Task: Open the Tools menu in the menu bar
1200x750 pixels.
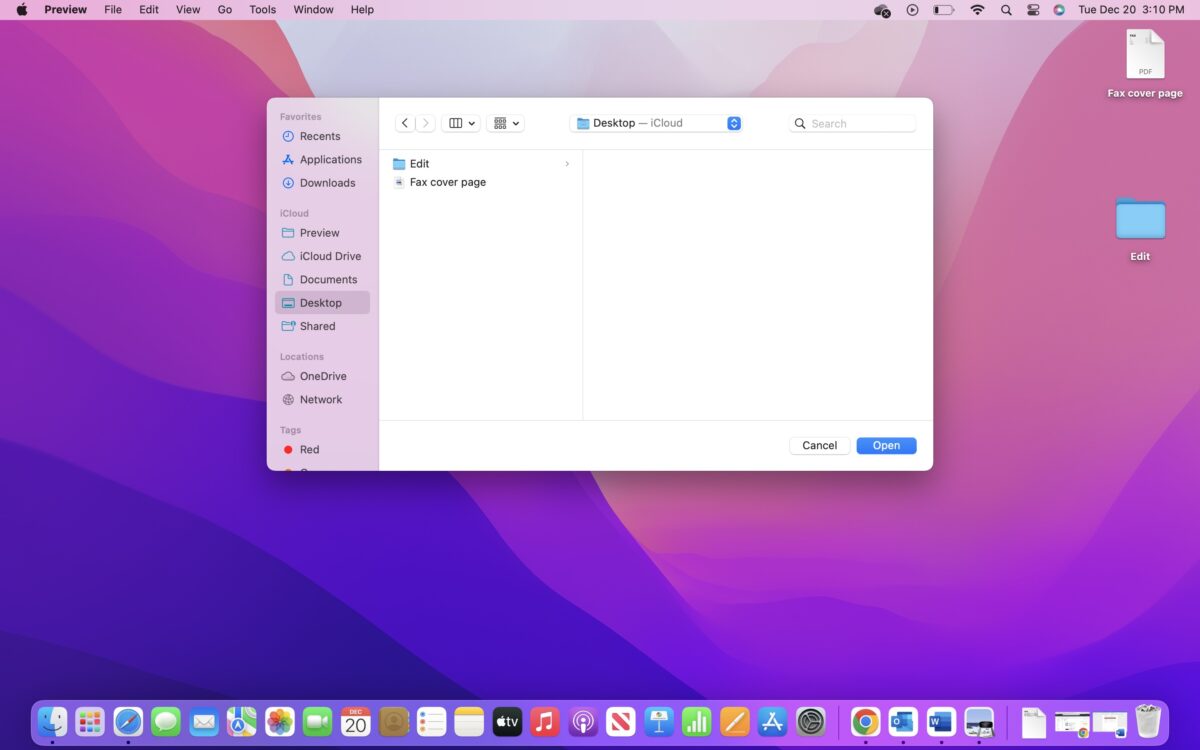Action: pos(262,10)
